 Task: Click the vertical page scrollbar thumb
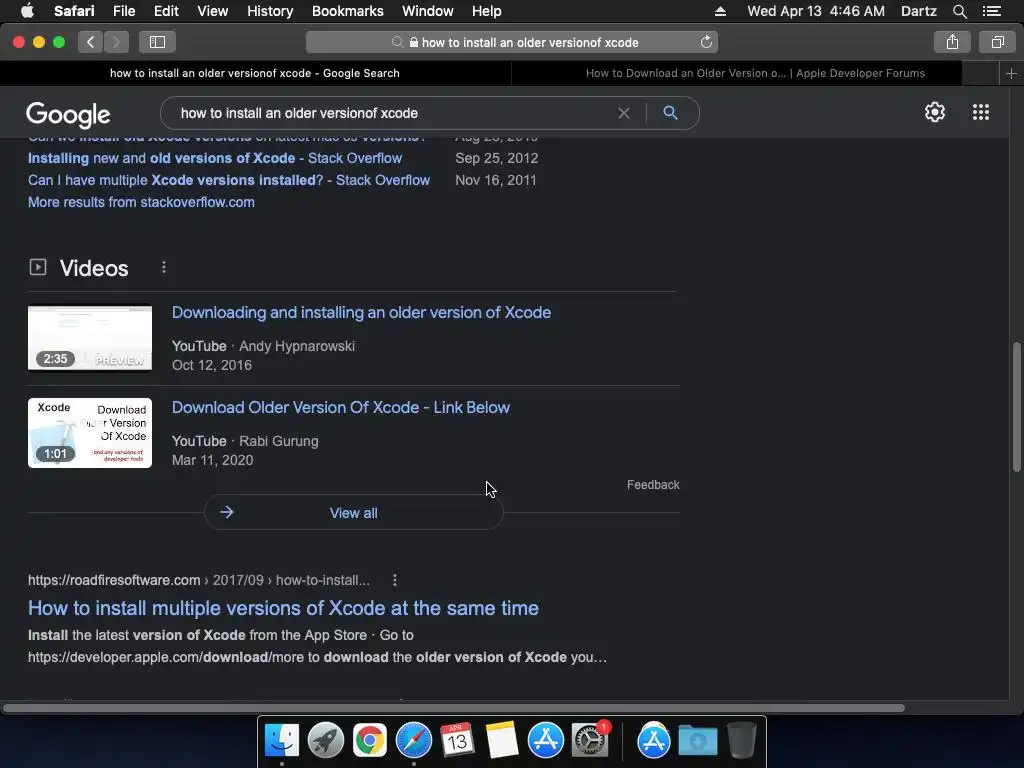pyautogui.click(x=1016, y=406)
